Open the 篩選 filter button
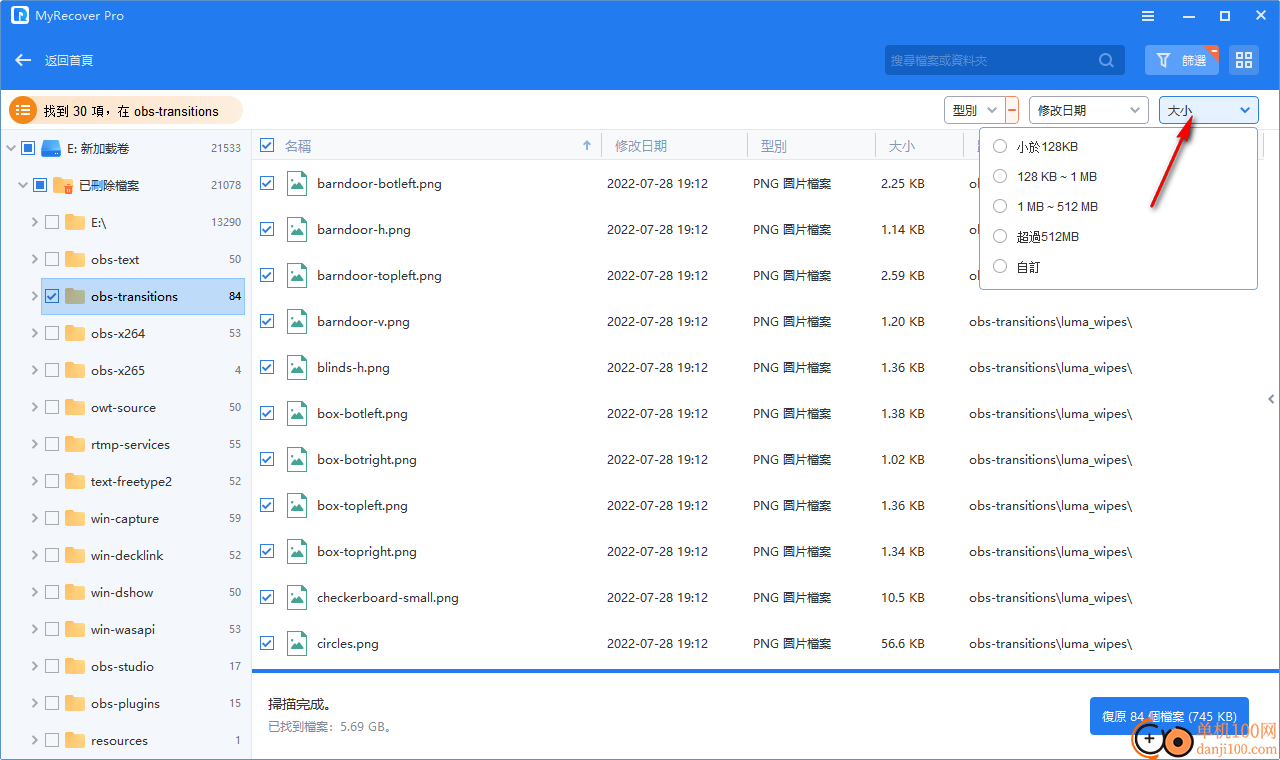This screenshot has height=760, width=1280. [1182, 60]
